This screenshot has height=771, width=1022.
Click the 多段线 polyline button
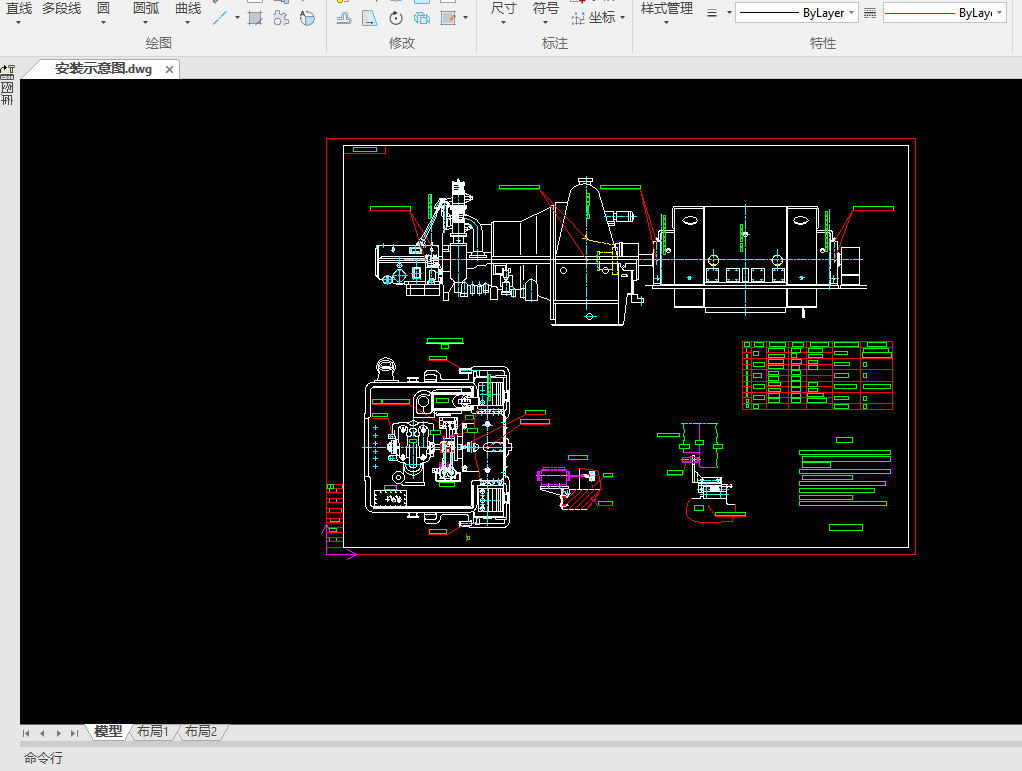[61, 9]
